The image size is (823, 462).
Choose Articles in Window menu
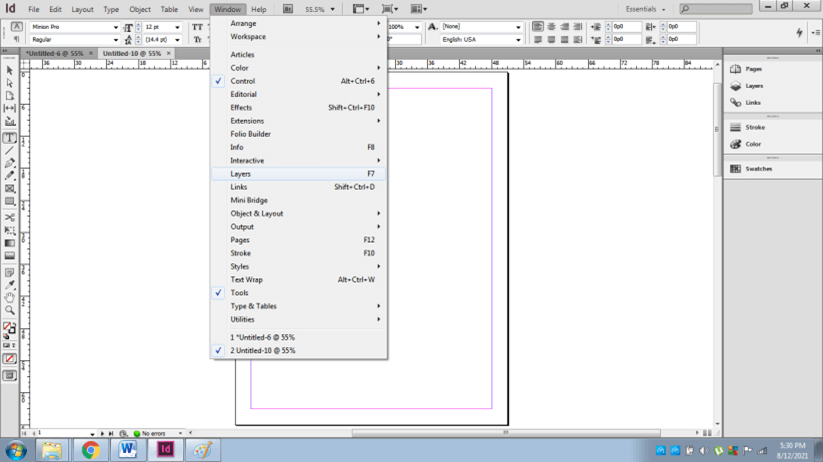[x=299, y=55]
